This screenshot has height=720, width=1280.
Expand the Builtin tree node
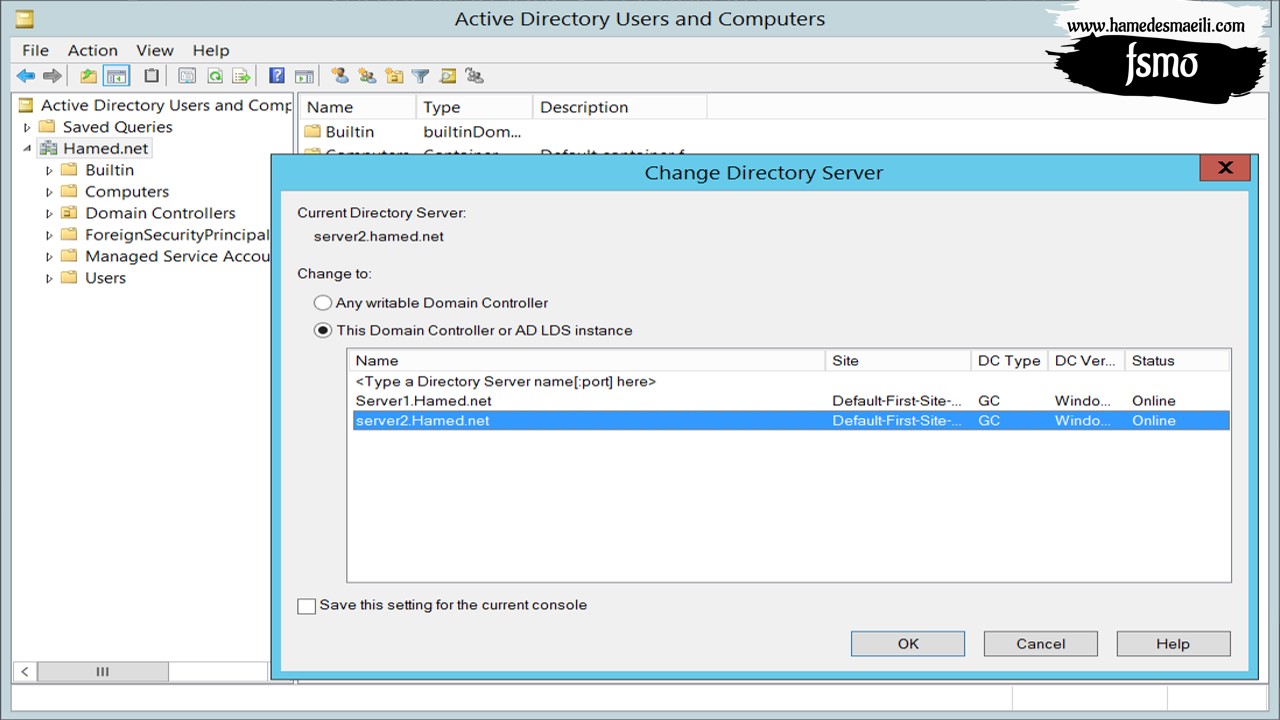pyautogui.click(x=49, y=170)
